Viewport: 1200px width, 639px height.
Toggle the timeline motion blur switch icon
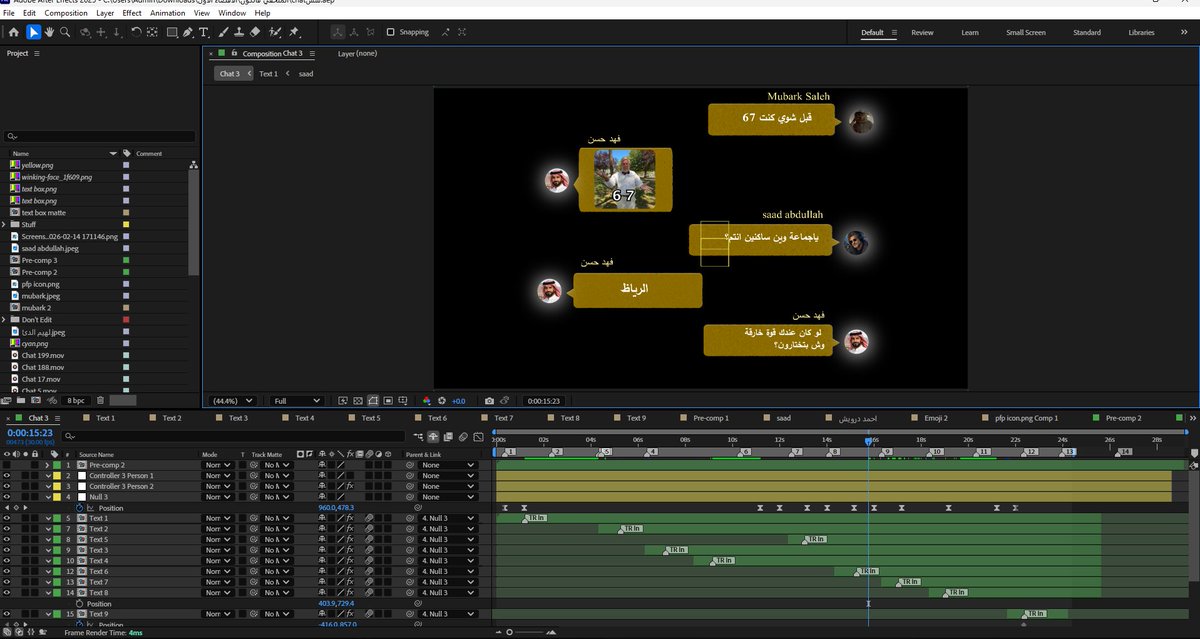tap(464, 436)
